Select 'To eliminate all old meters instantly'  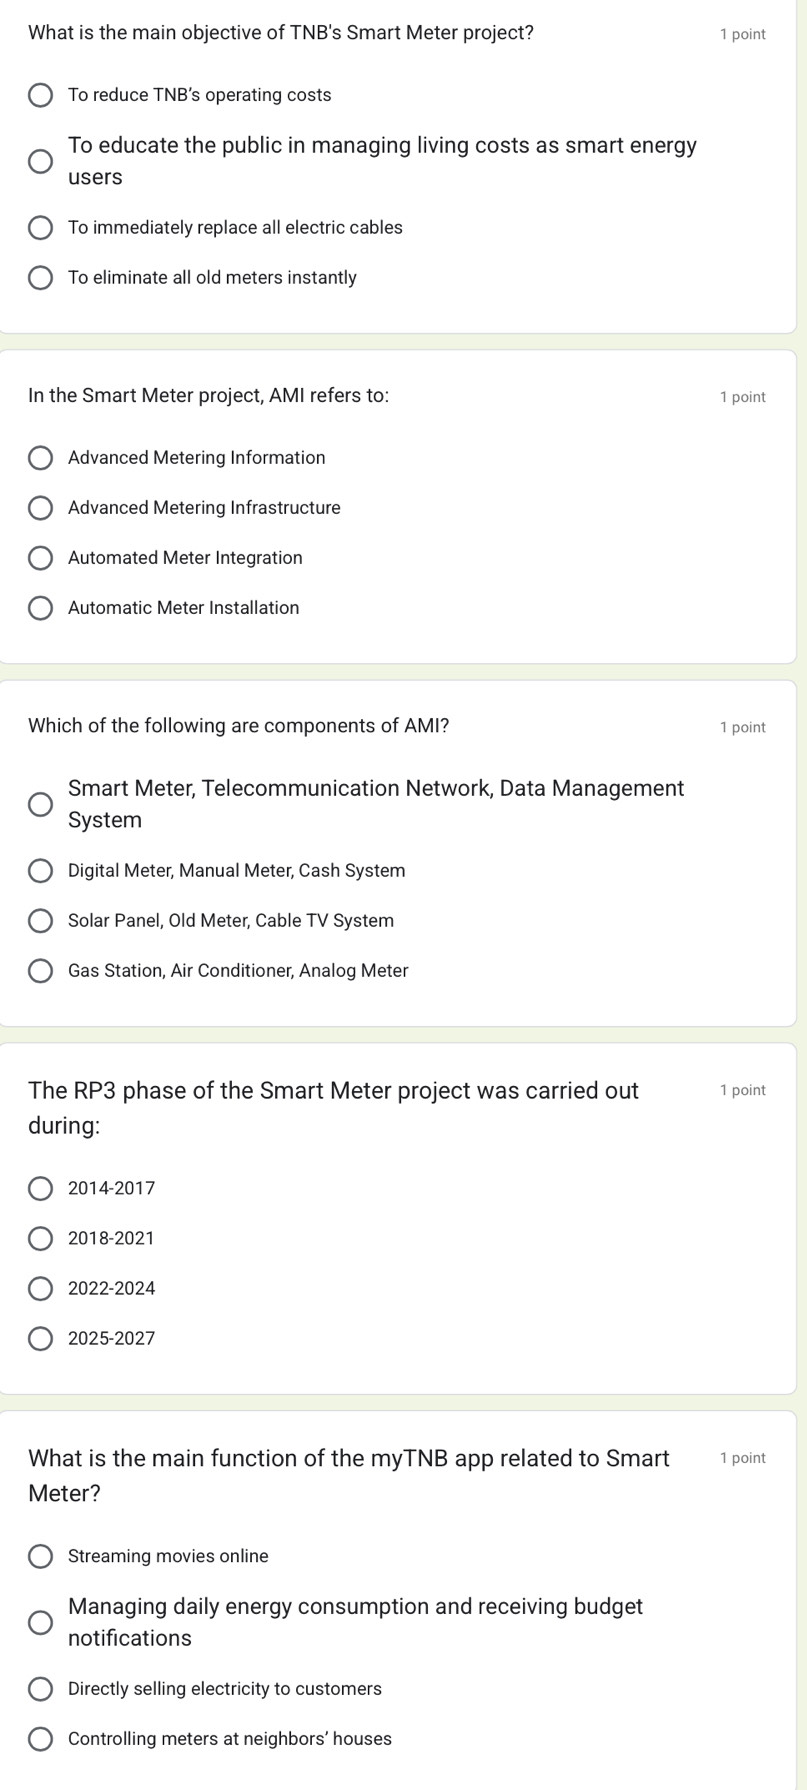(40, 278)
